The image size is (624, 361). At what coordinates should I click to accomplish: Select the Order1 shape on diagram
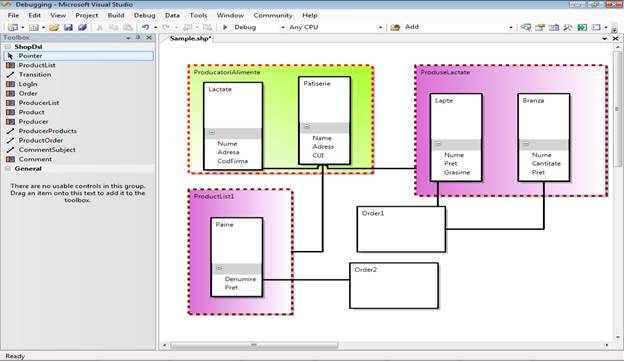click(401, 229)
